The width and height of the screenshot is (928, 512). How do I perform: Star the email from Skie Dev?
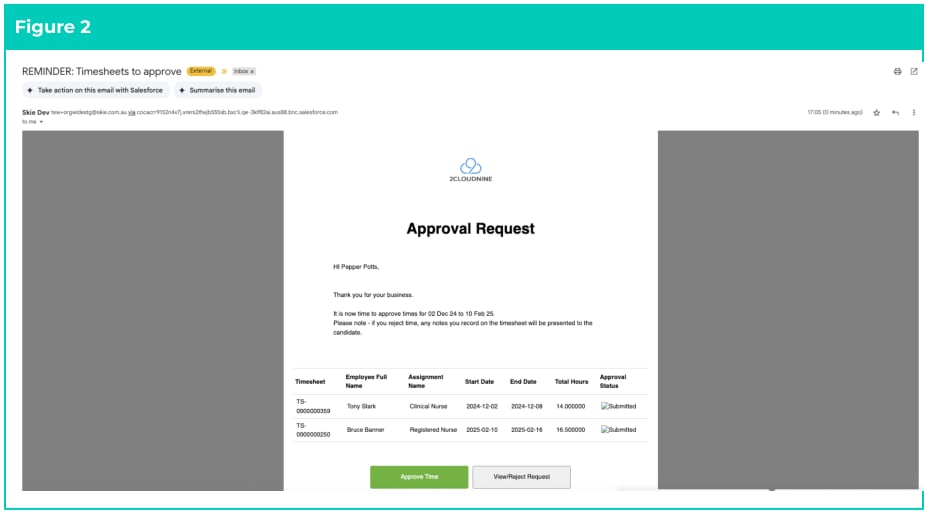tap(877, 112)
